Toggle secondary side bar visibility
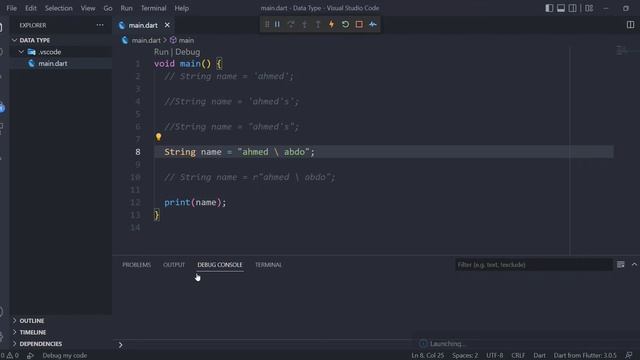 573,8
